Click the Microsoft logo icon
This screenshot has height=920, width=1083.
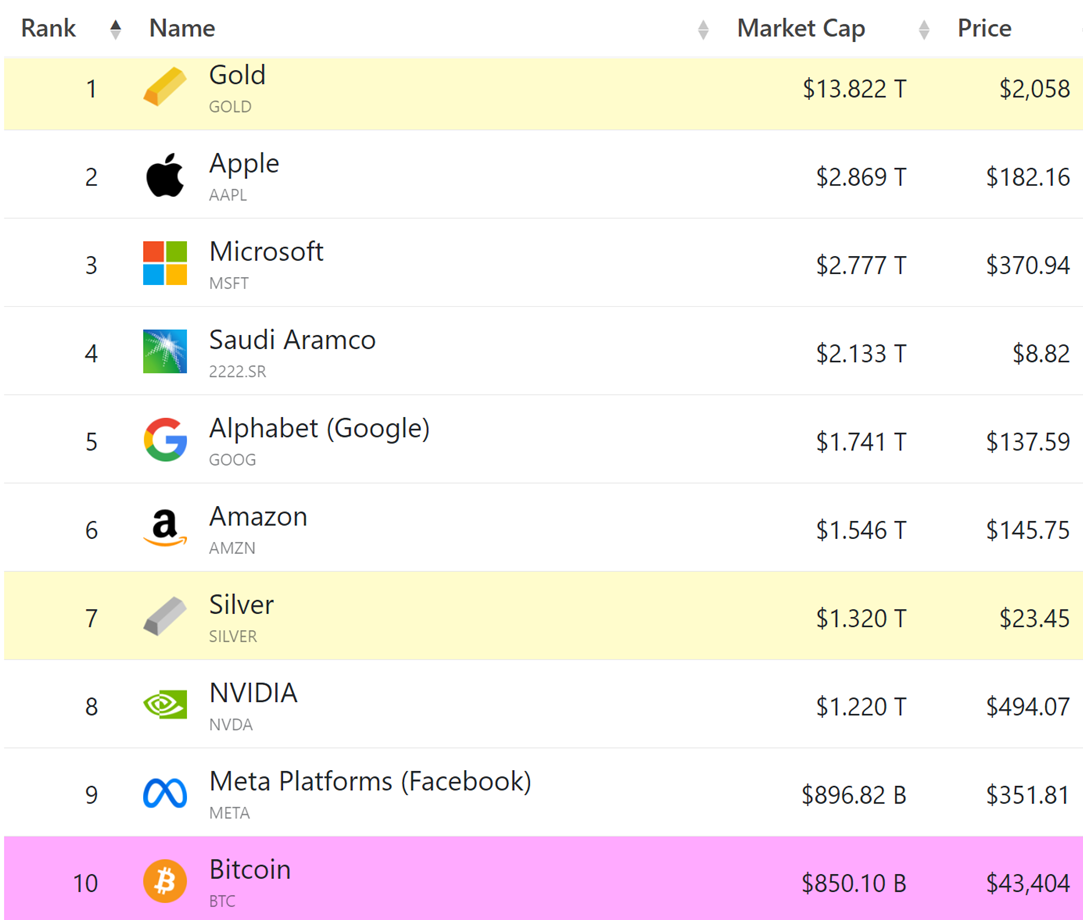165,264
